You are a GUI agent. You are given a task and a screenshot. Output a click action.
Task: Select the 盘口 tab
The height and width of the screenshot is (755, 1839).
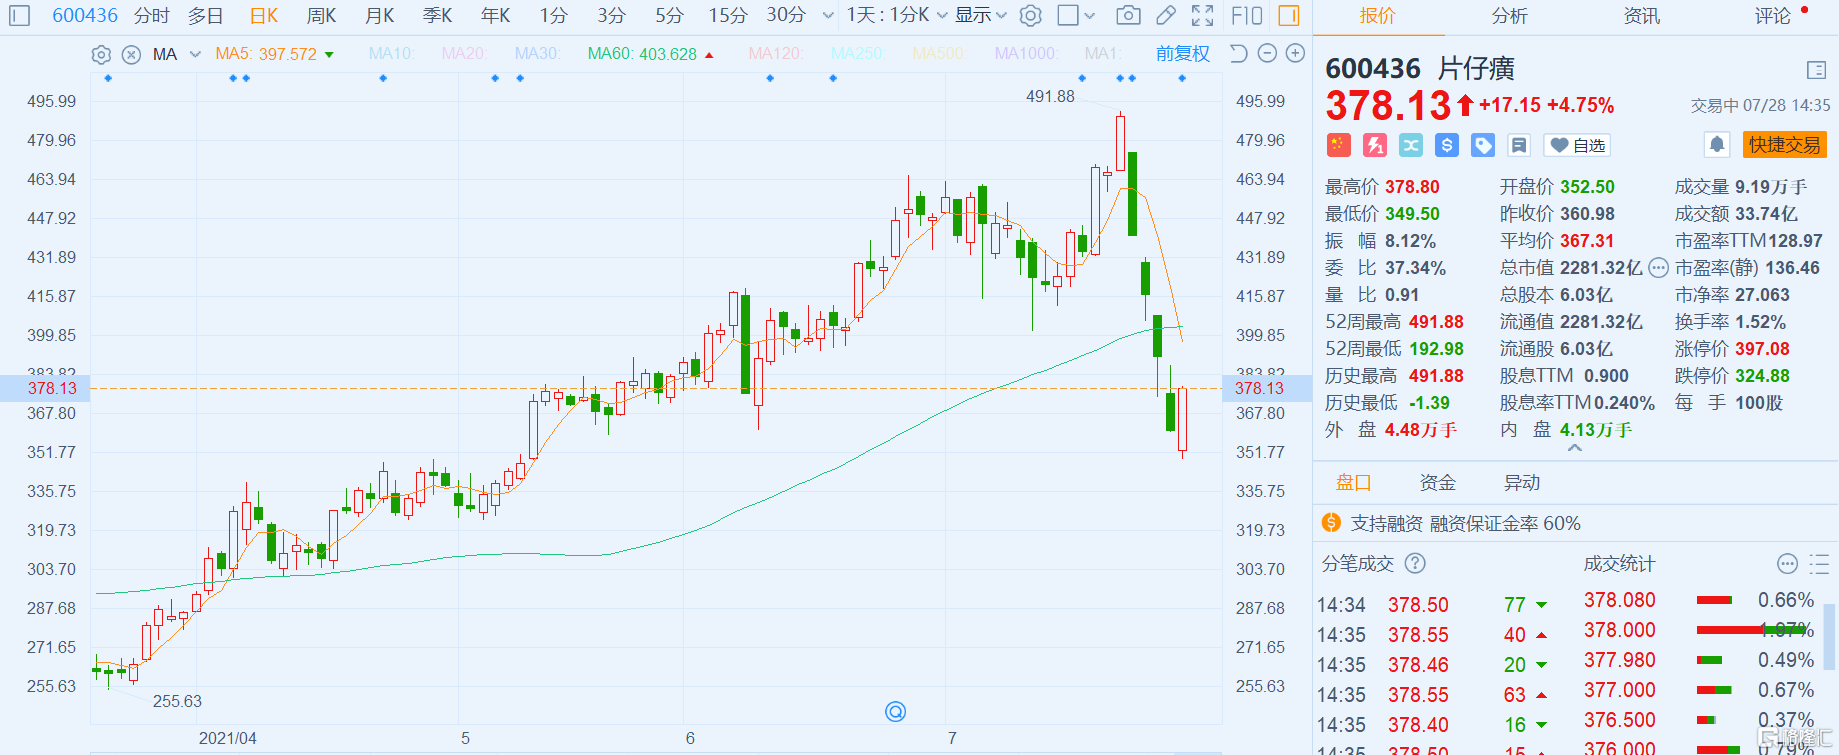(1353, 483)
